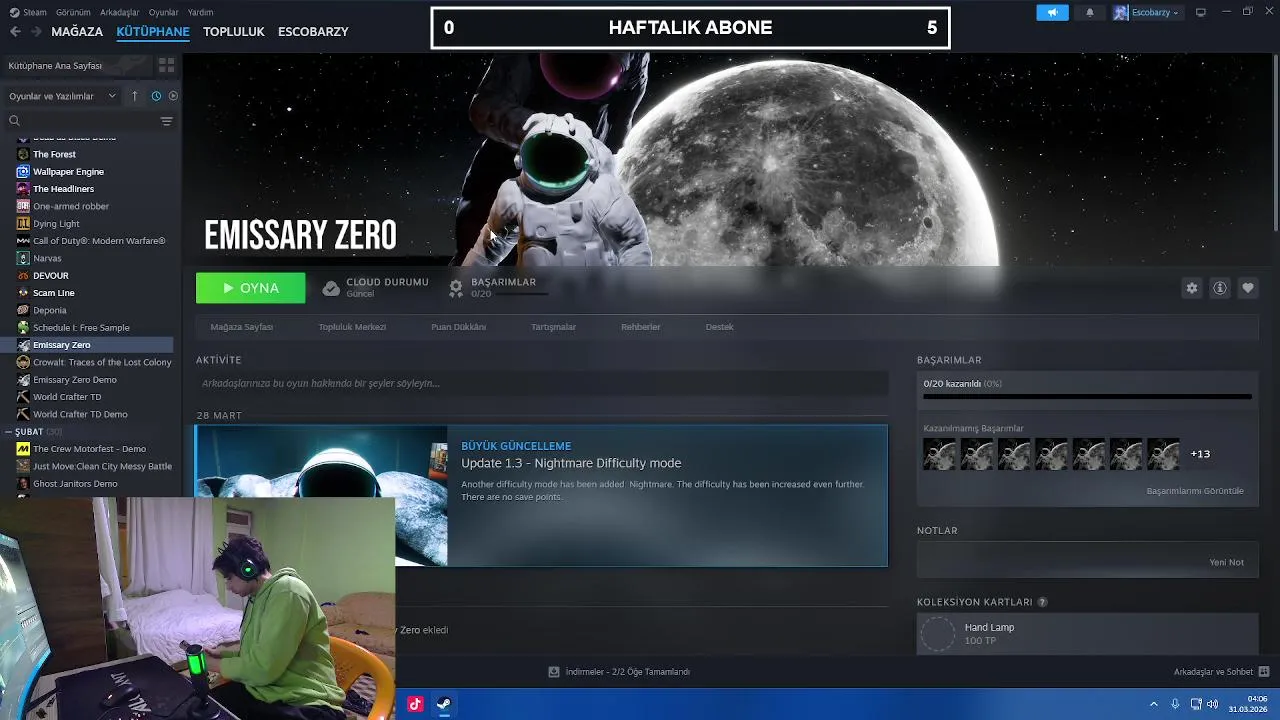Select Call of Duty Modern Warfare entry

pos(99,241)
